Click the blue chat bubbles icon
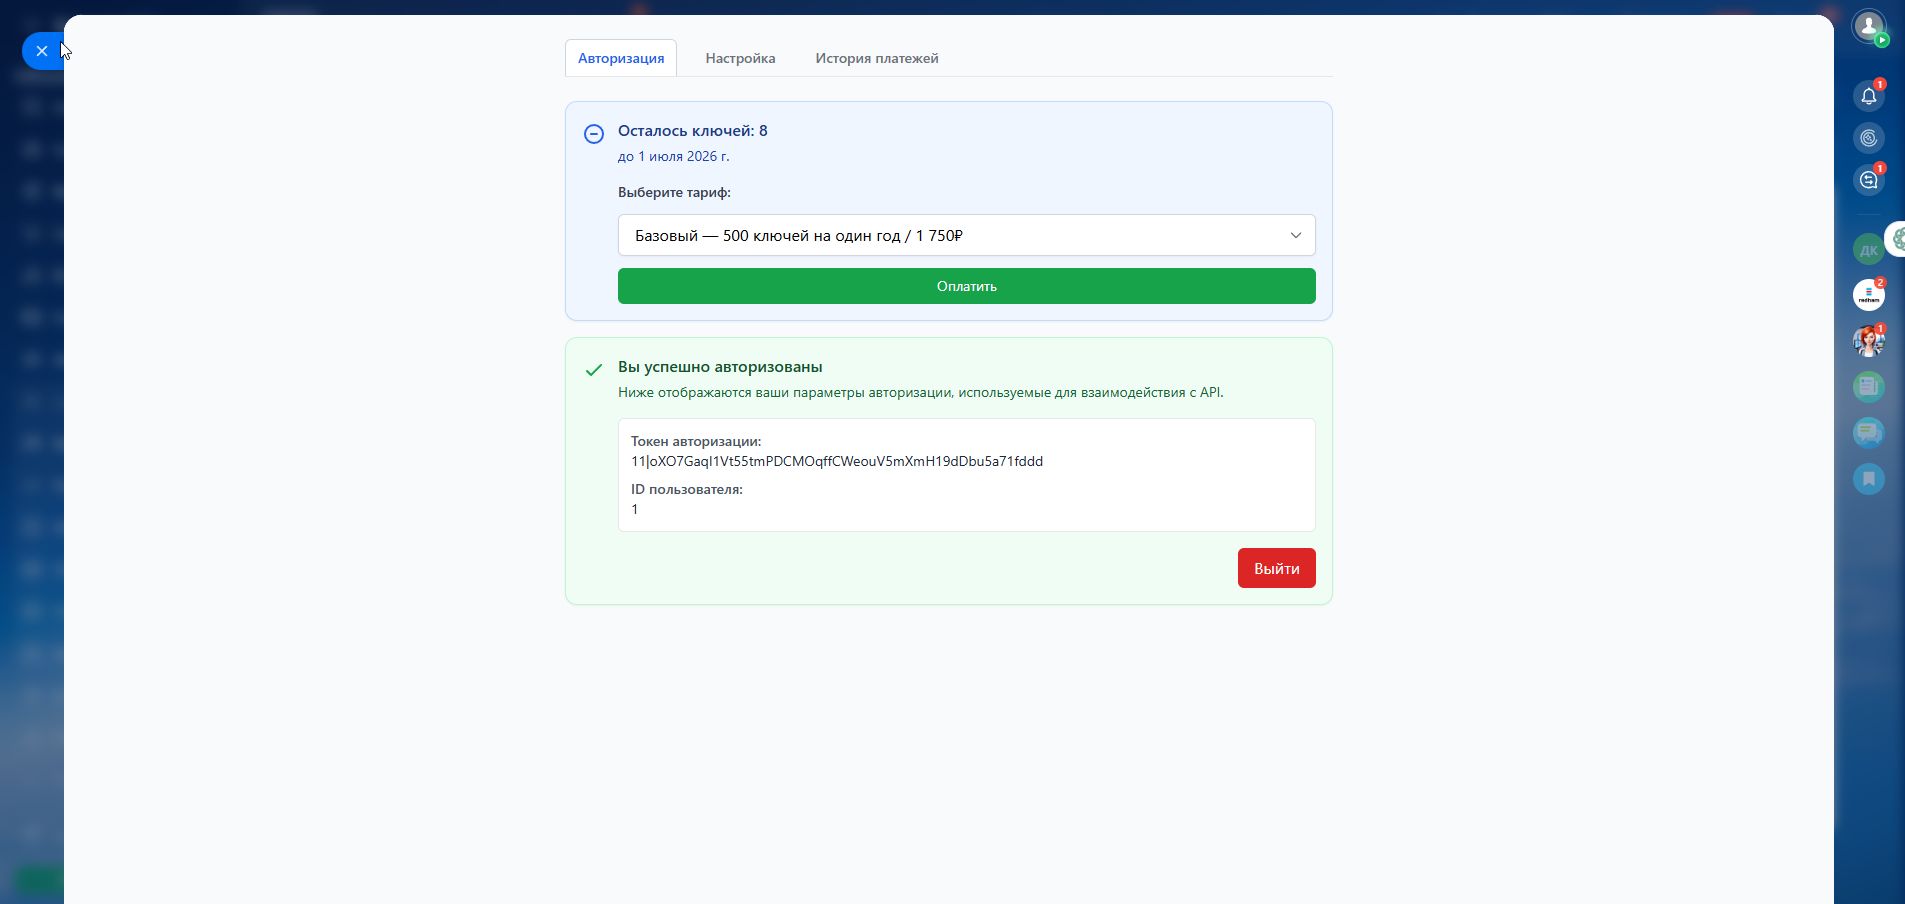1905x904 pixels. (x=1868, y=432)
